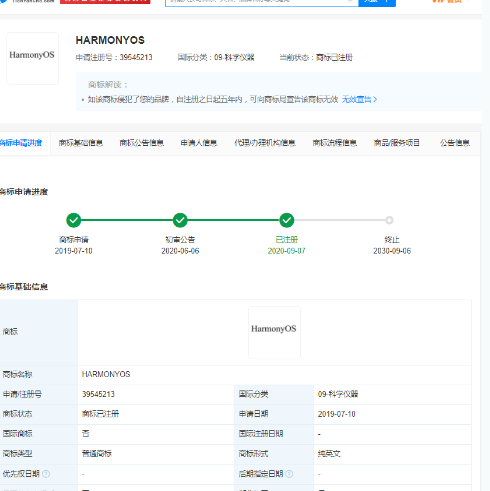
Task: Click the 已注册 green checkmark step
Action: [287, 220]
